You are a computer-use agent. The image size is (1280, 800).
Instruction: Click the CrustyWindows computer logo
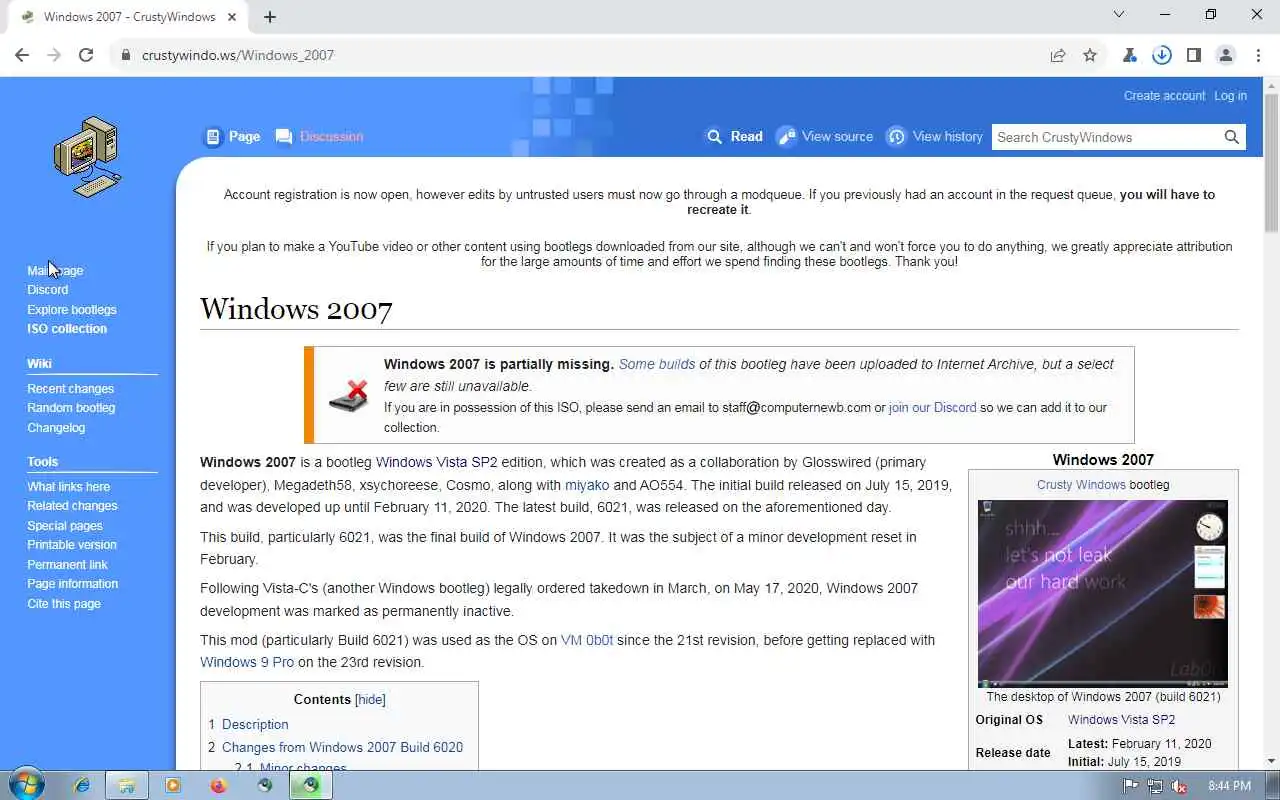87,157
